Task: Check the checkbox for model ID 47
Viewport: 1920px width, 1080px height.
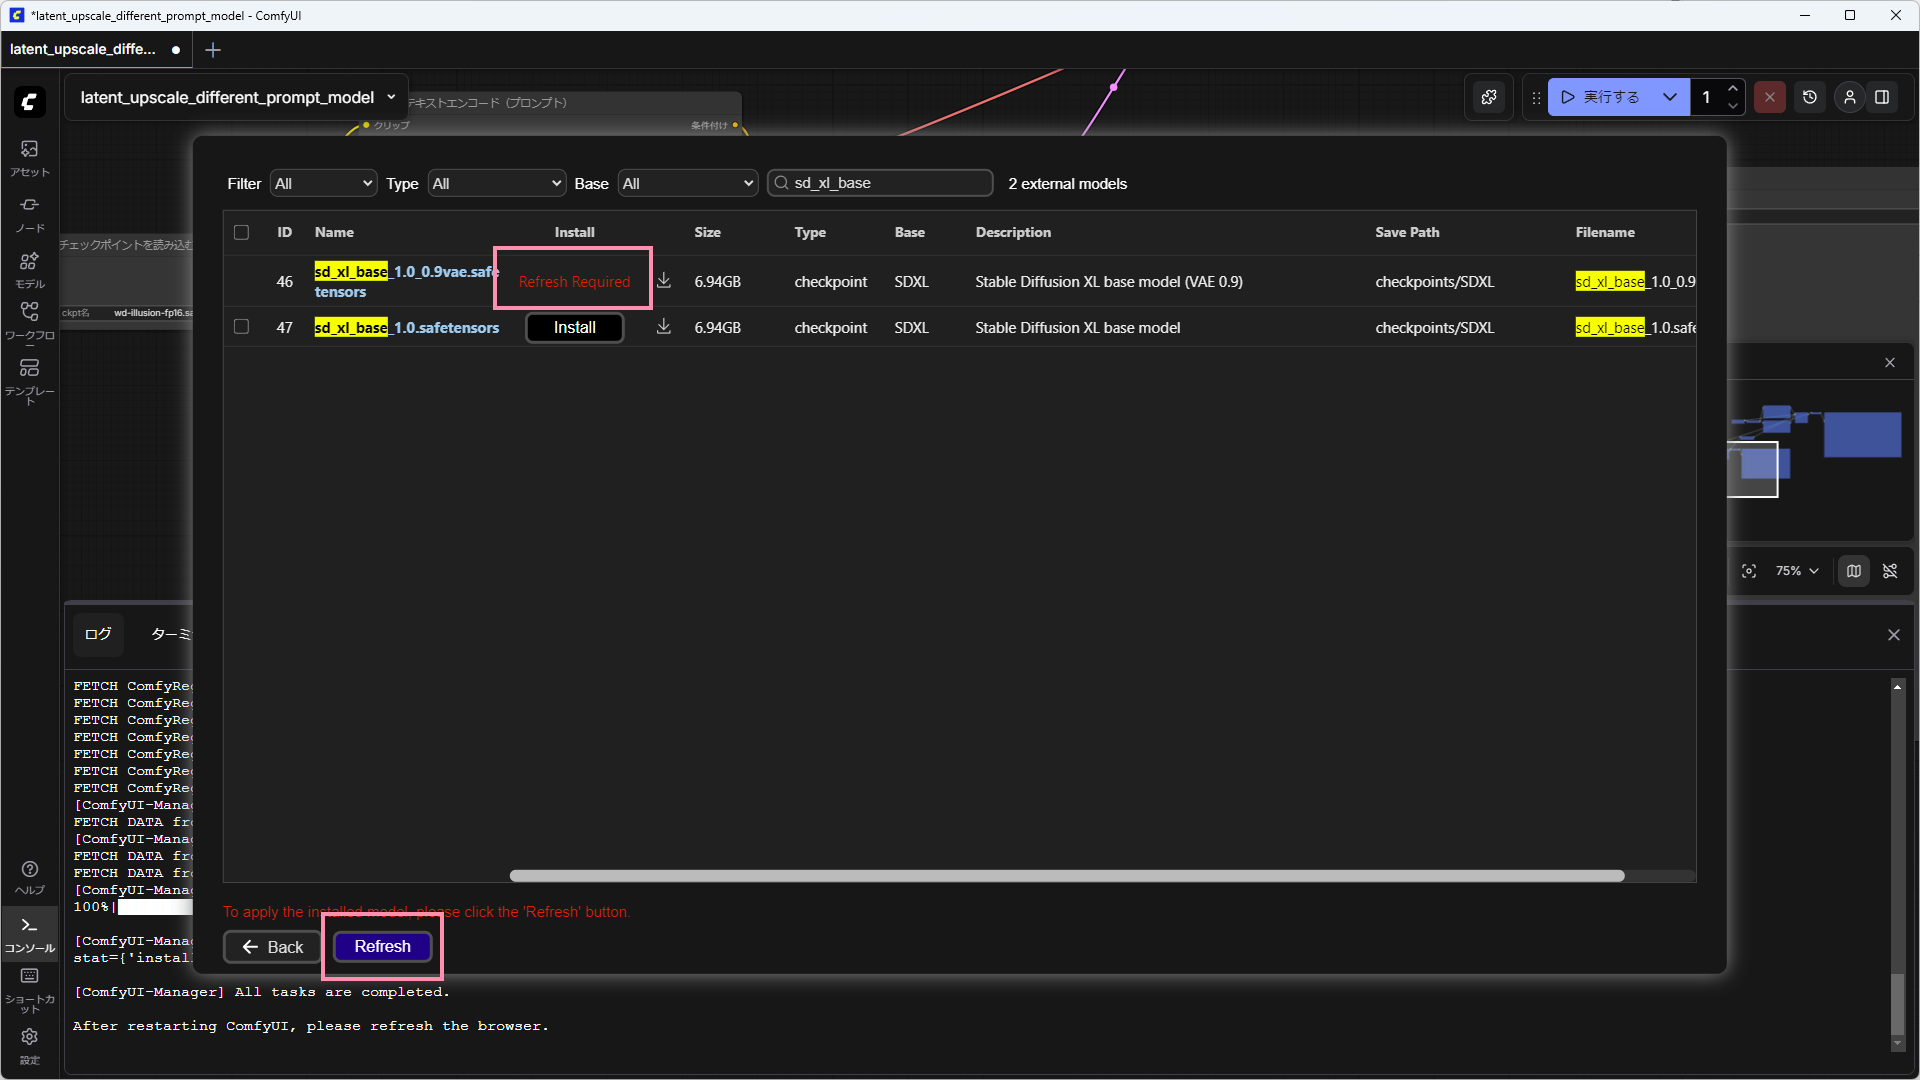Action: (x=241, y=327)
